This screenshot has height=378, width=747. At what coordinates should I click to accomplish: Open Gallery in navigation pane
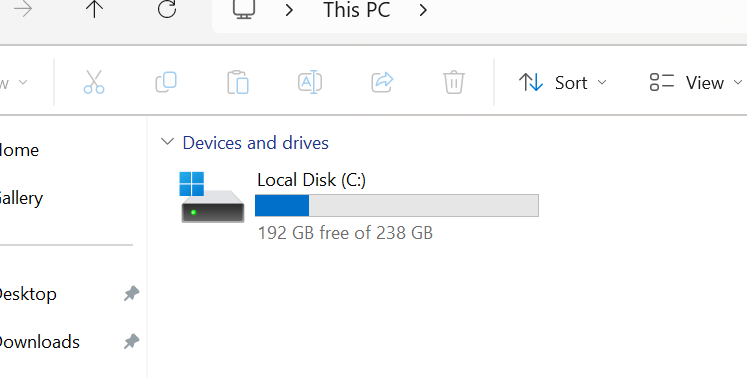coord(21,198)
